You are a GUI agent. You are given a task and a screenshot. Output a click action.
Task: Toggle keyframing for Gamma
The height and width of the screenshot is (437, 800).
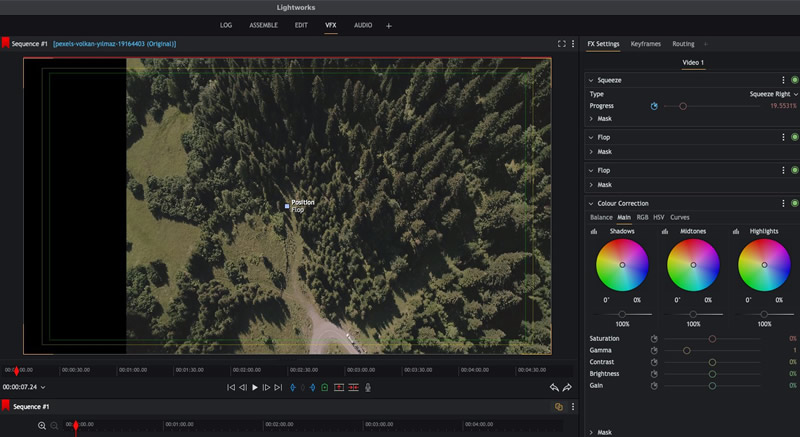[x=654, y=350]
